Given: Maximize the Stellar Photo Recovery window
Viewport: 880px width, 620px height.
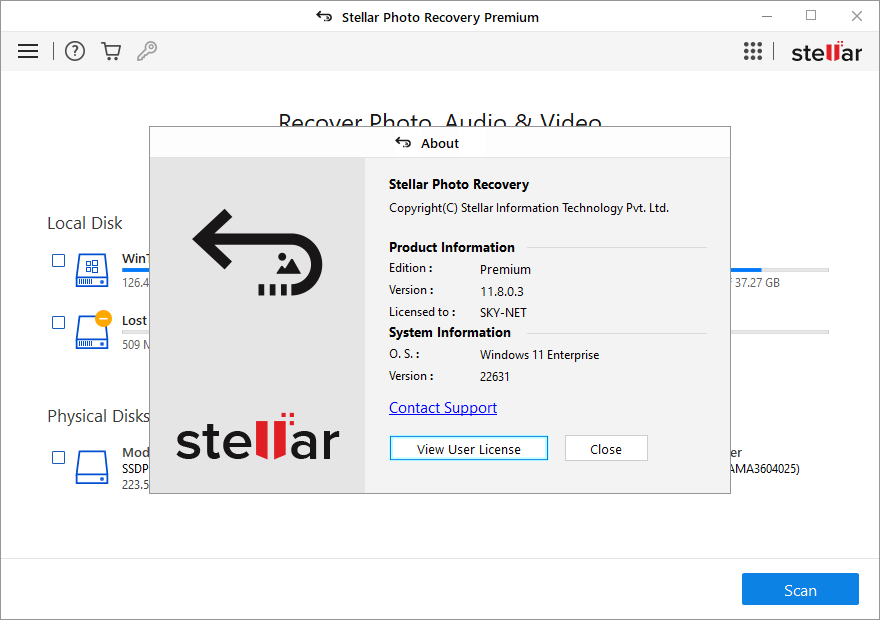Looking at the screenshot, I should 811,16.
